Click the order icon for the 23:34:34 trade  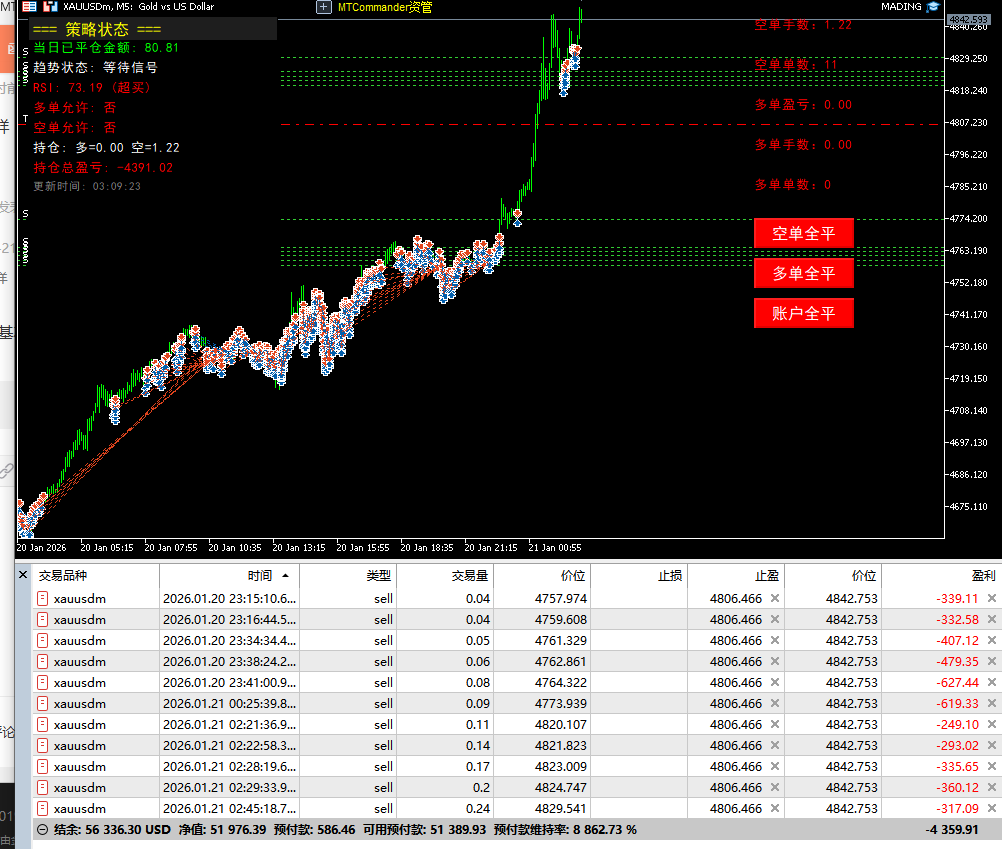coord(42,640)
